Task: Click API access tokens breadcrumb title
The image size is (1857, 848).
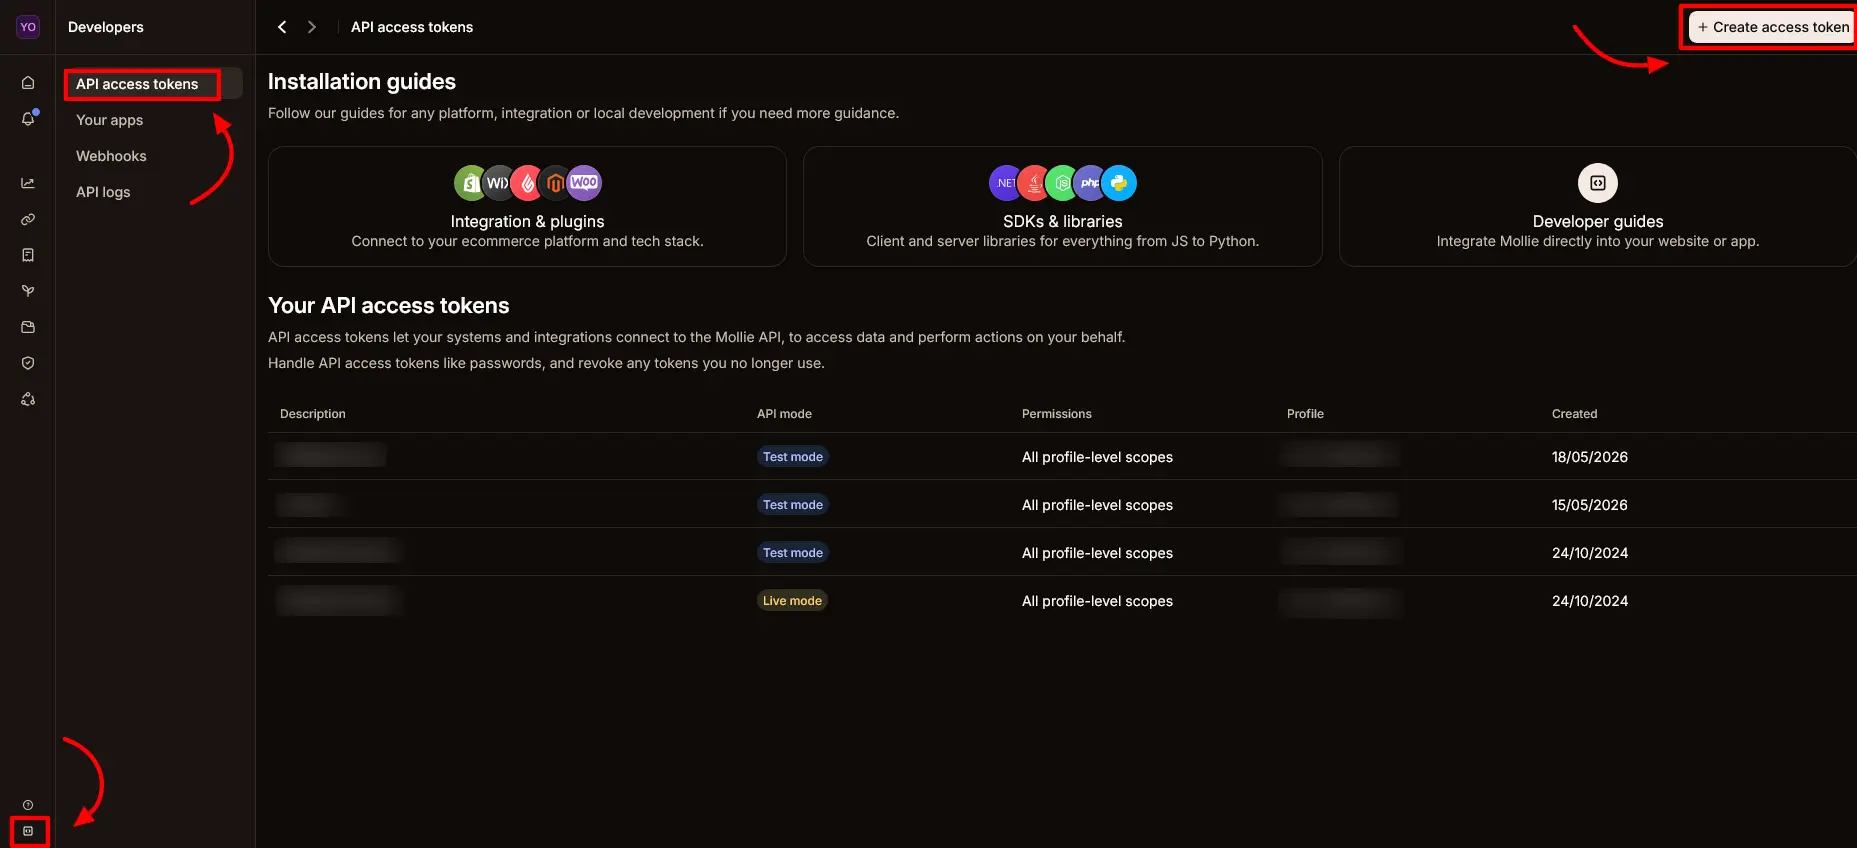Action: (412, 27)
